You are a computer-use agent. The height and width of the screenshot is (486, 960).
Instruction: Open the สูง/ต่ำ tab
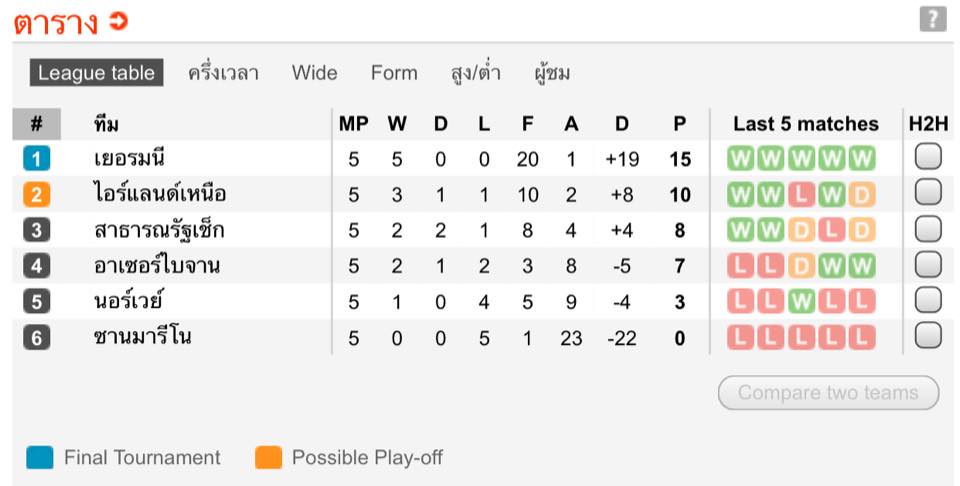pos(476,73)
